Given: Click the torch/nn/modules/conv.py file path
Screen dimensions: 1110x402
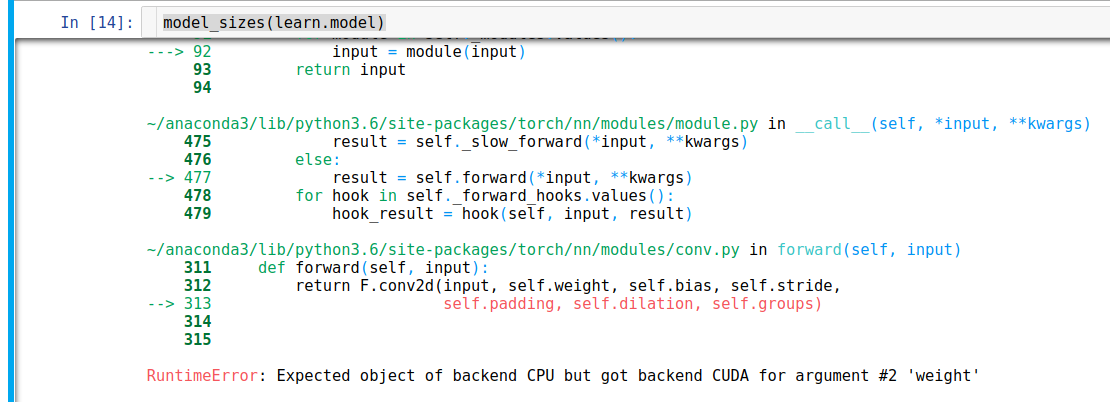Looking at the screenshot, I should 444,250.
